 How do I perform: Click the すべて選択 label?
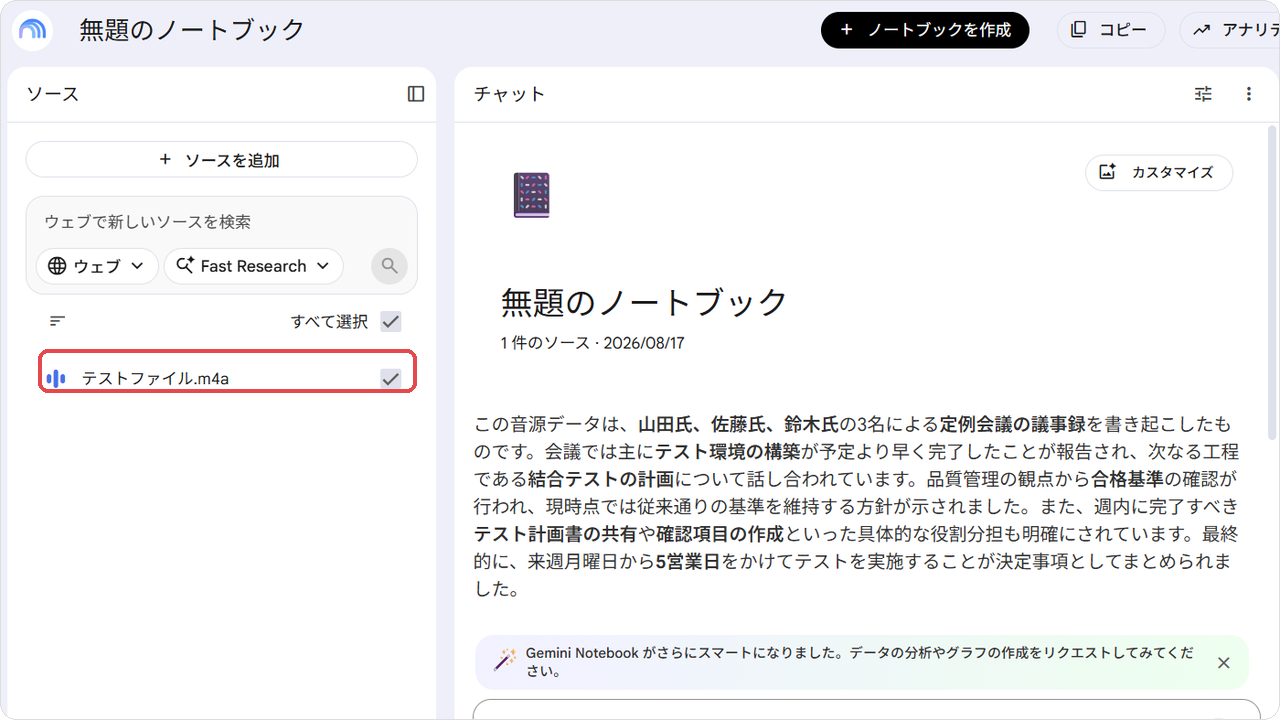click(329, 322)
